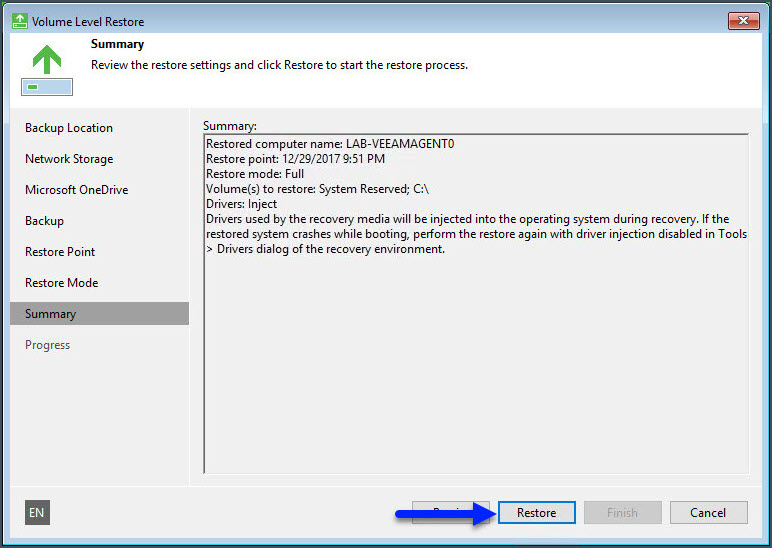Cancel the restore wizard
Viewport: 772px width, 548px height.
(708, 513)
